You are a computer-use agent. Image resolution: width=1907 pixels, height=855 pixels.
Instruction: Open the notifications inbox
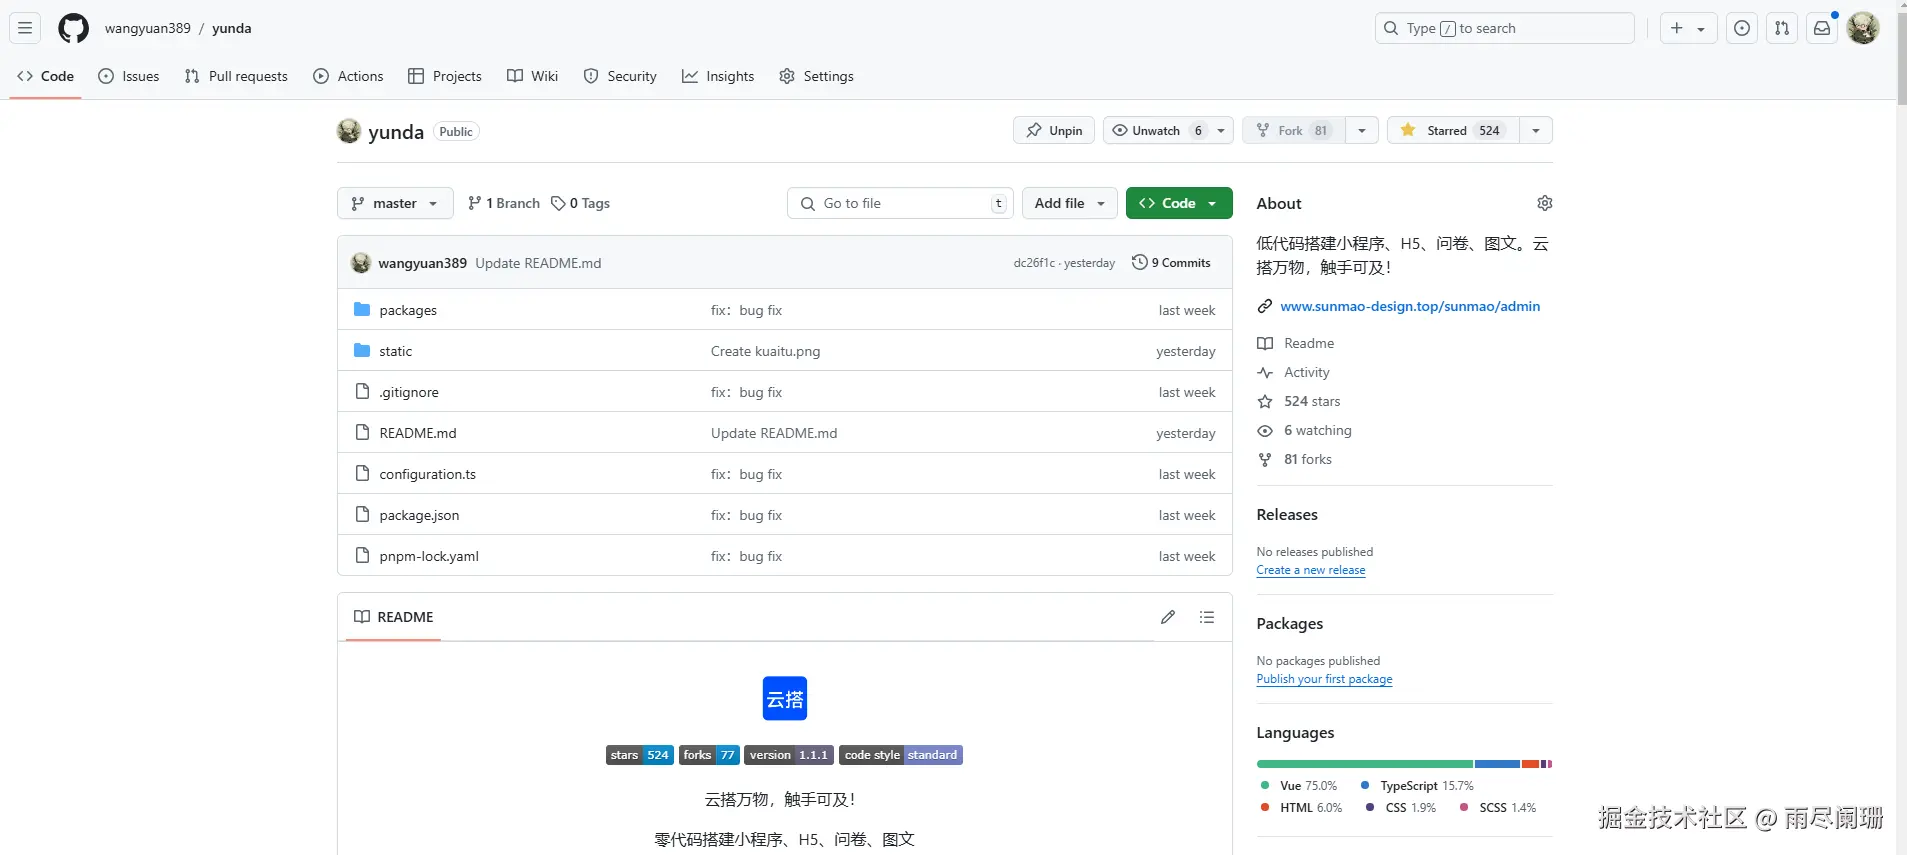(1822, 28)
